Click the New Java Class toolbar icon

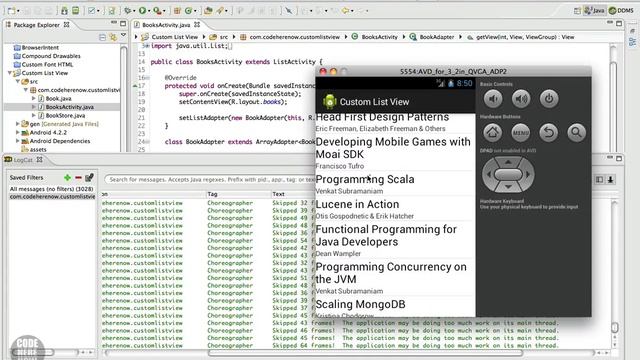[x=189, y=11]
